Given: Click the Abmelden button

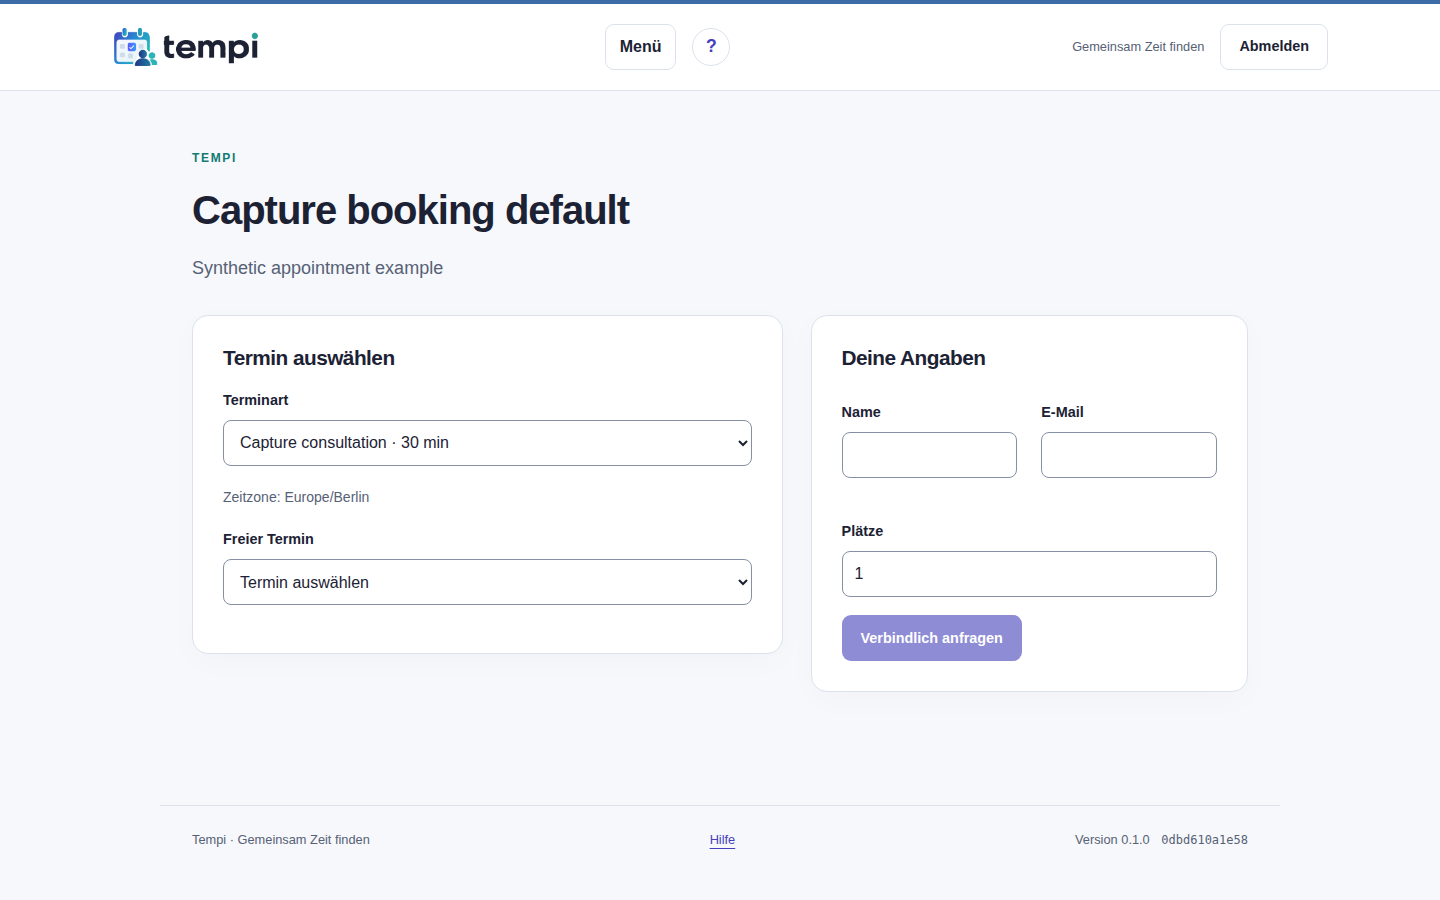Looking at the screenshot, I should click(x=1274, y=47).
